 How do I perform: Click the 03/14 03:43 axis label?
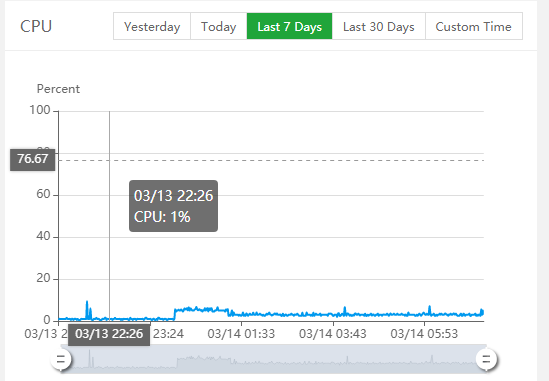pyautogui.click(x=333, y=334)
